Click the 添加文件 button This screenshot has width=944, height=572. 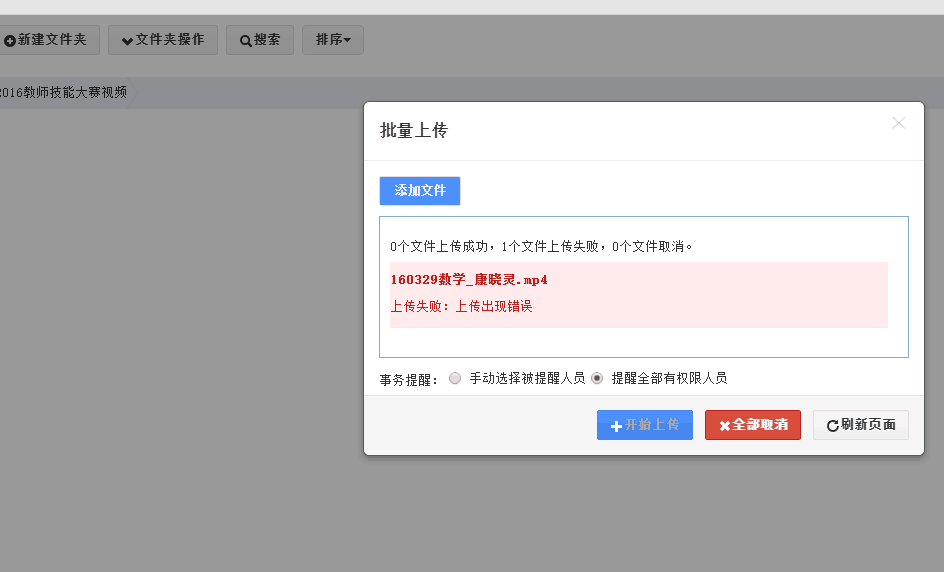point(420,191)
